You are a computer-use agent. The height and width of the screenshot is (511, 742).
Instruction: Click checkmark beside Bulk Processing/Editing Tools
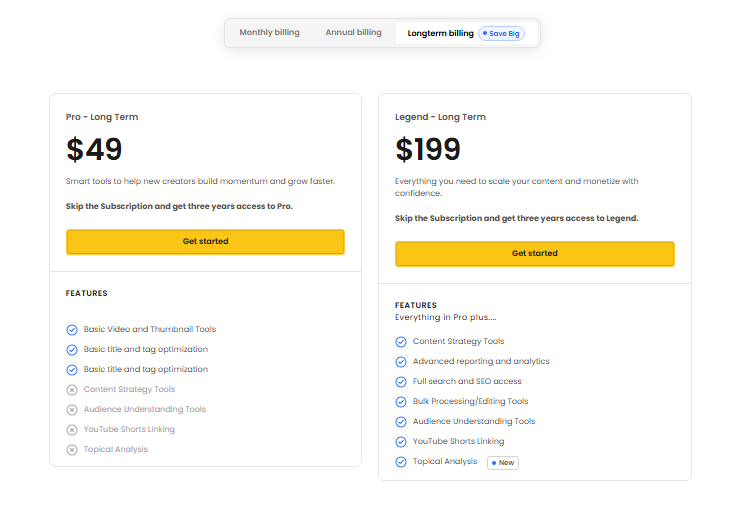pyautogui.click(x=401, y=402)
